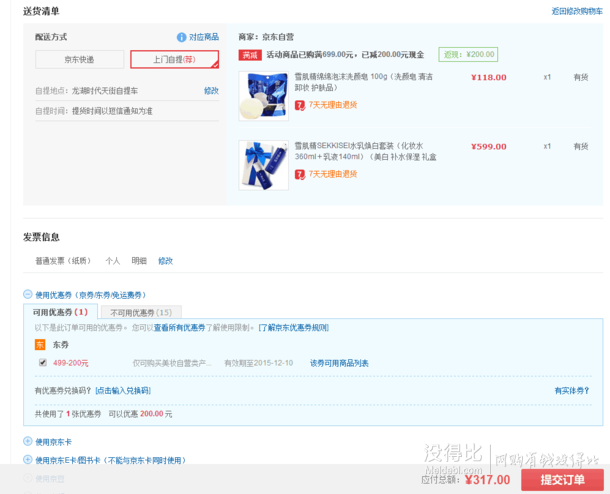This screenshot has height=494, width=610.
Task: Click the 返现: ¥200.00 badge
Action: (468, 54)
